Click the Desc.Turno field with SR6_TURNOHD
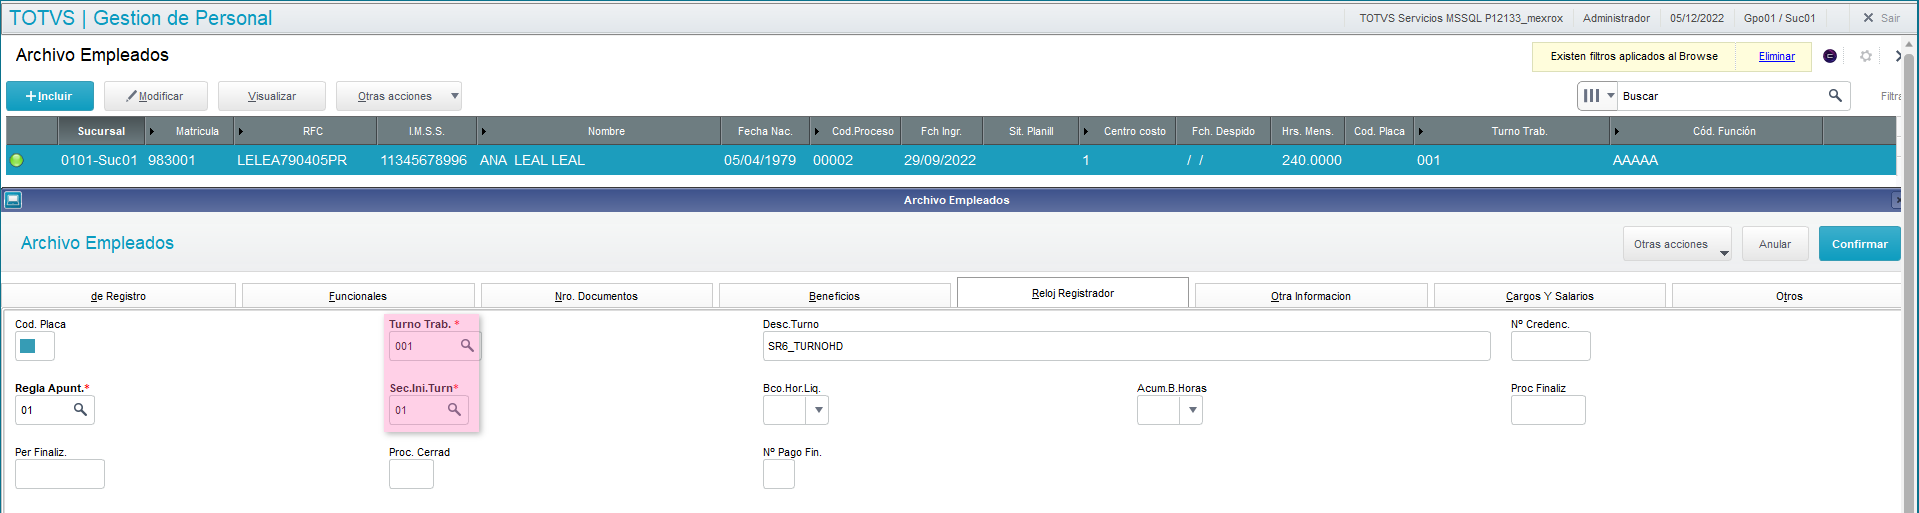Screen dimensions: 1919x513 point(1126,346)
